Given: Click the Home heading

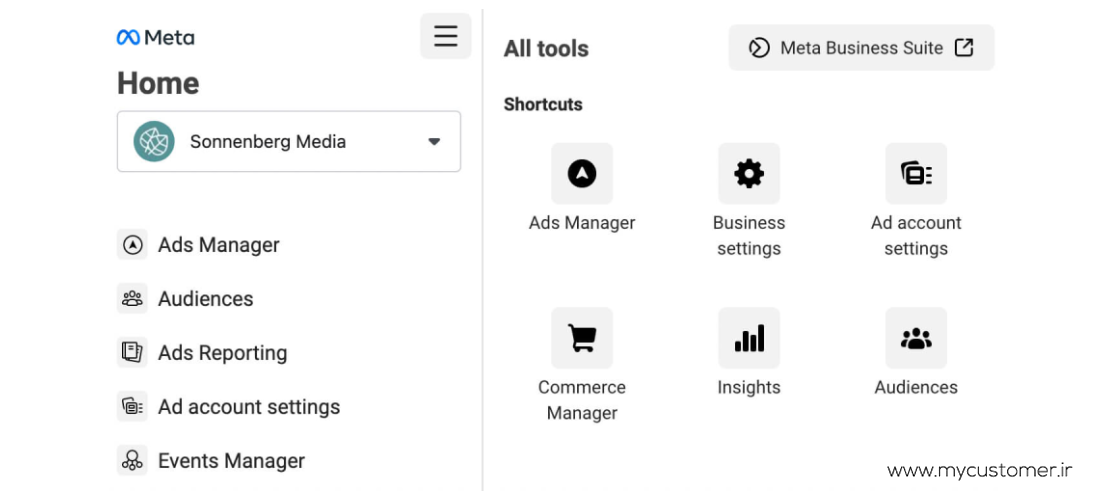Looking at the screenshot, I should (158, 83).
